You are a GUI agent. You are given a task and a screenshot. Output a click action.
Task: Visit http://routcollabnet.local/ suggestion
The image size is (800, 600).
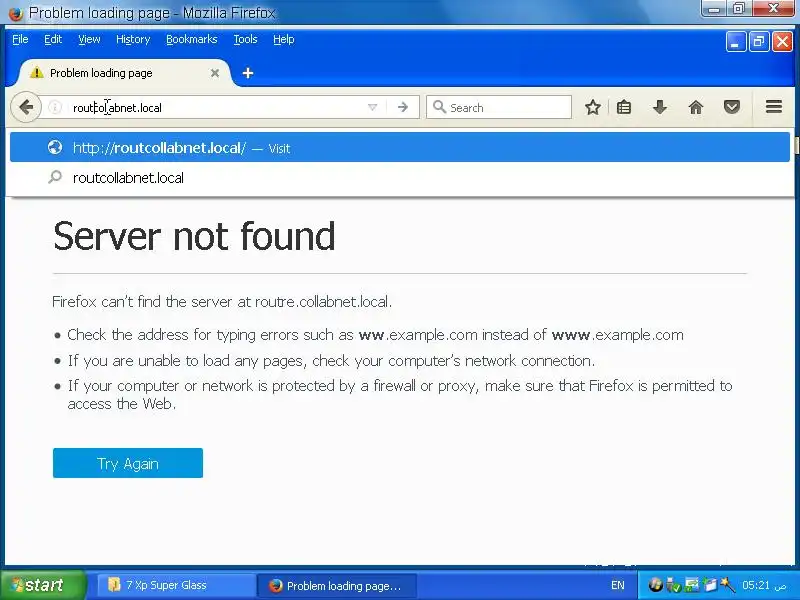coord(399,147)
